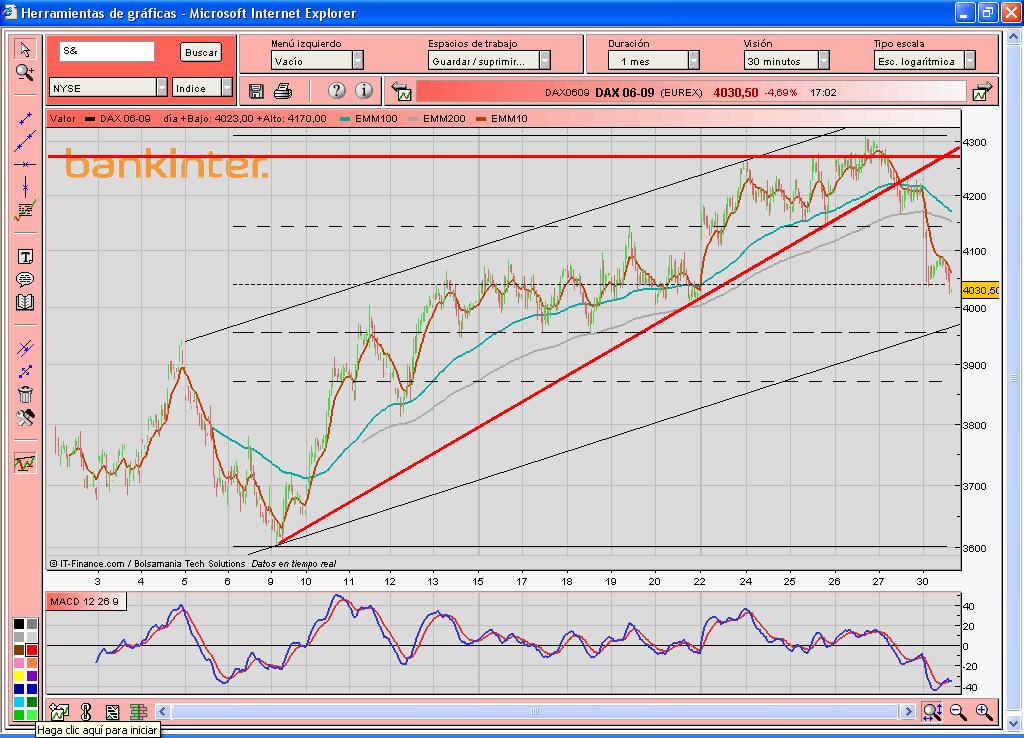The height and width of the screenshot is (738, 1024).
Task: Click the information (i) icon
Action: (x=363, y=91)
